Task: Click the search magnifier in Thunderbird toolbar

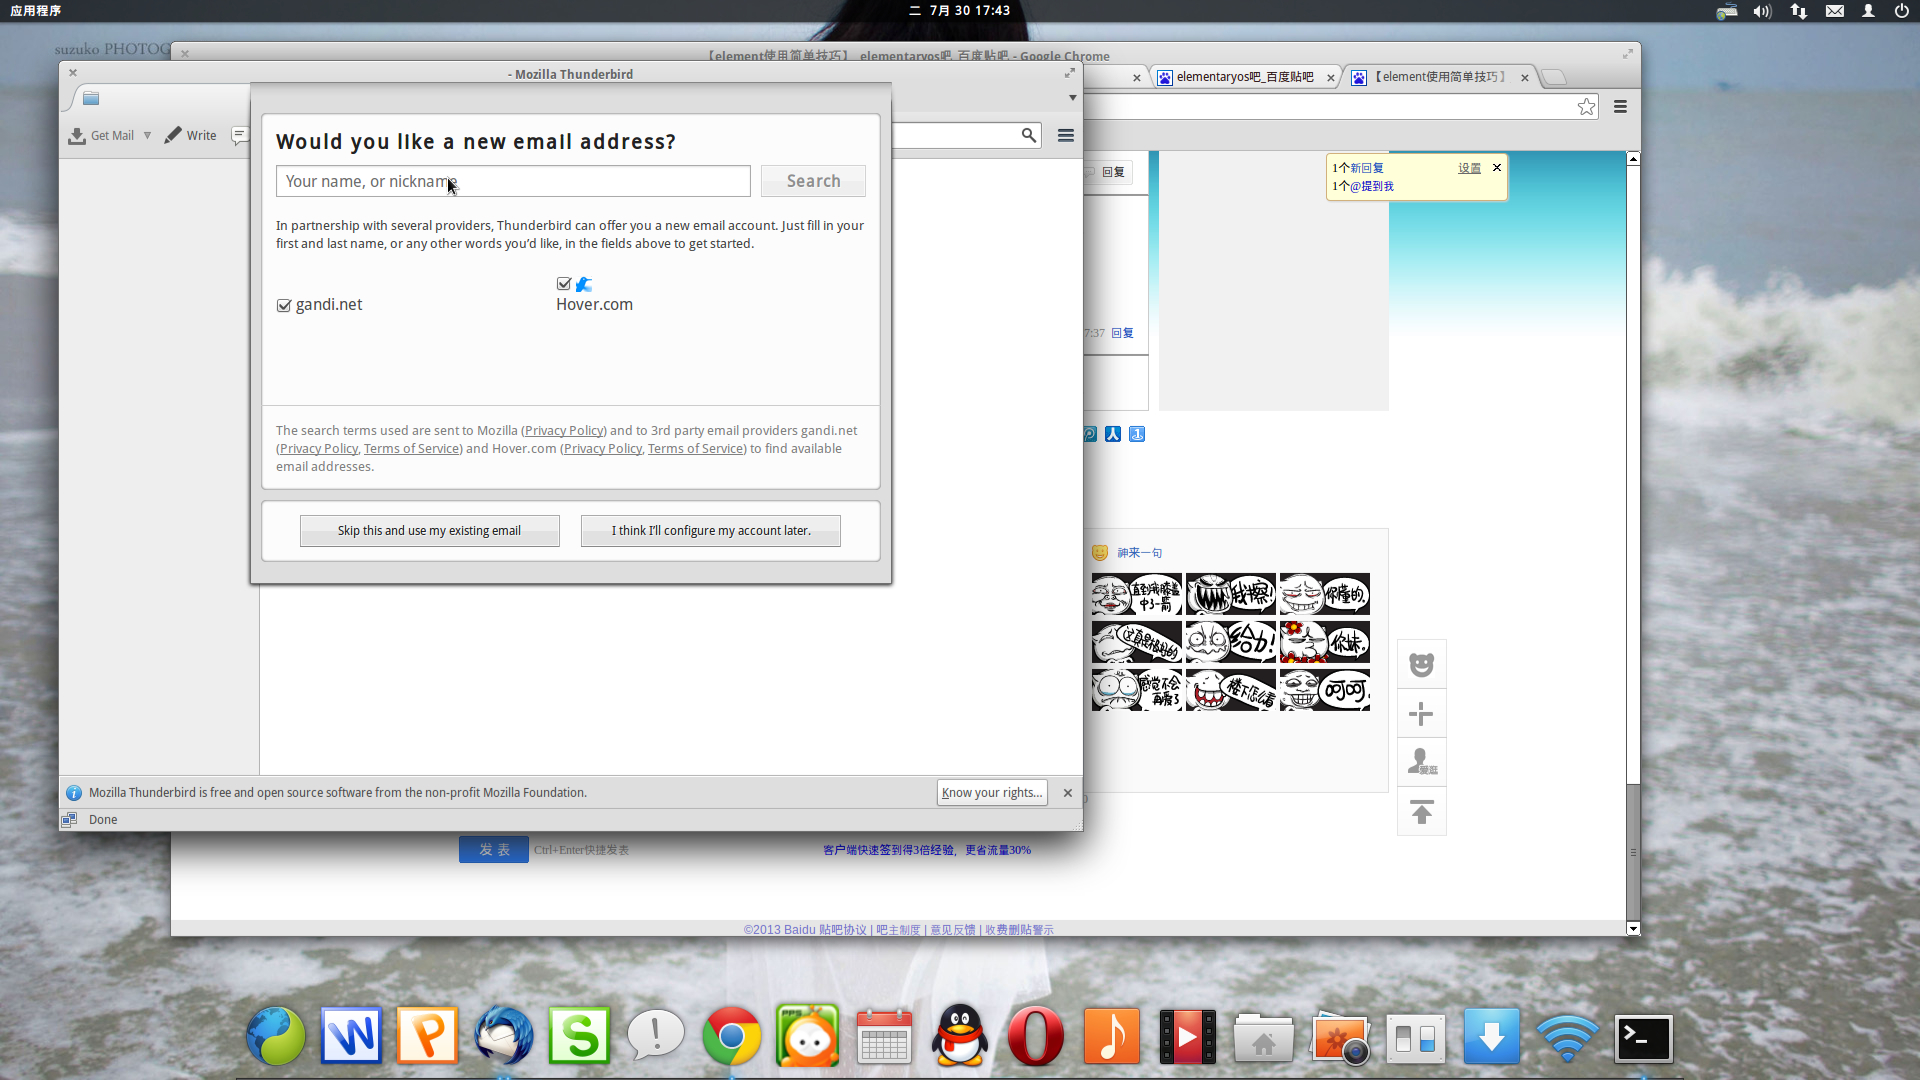Action: (1028, 136)
